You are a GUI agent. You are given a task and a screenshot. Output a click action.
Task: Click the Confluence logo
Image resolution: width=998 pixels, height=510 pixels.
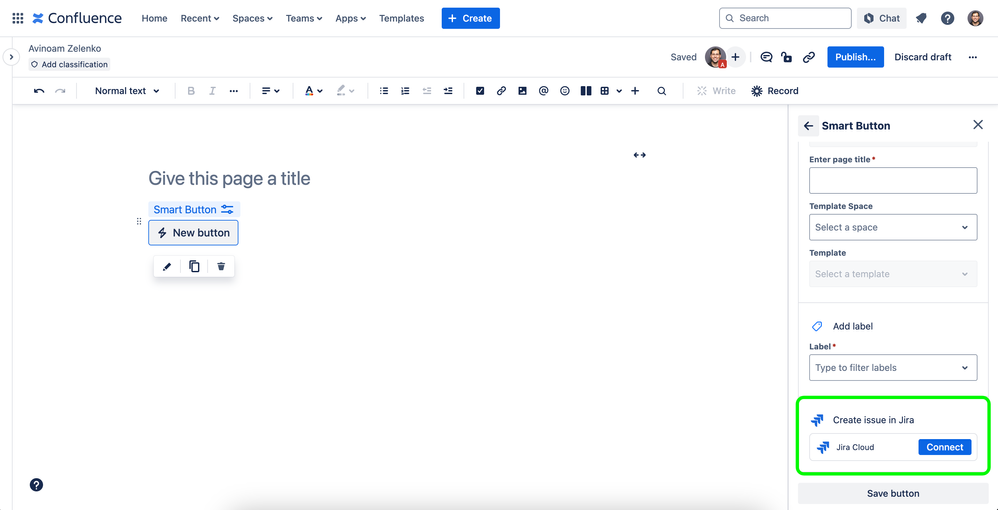(x=77, y=18)
